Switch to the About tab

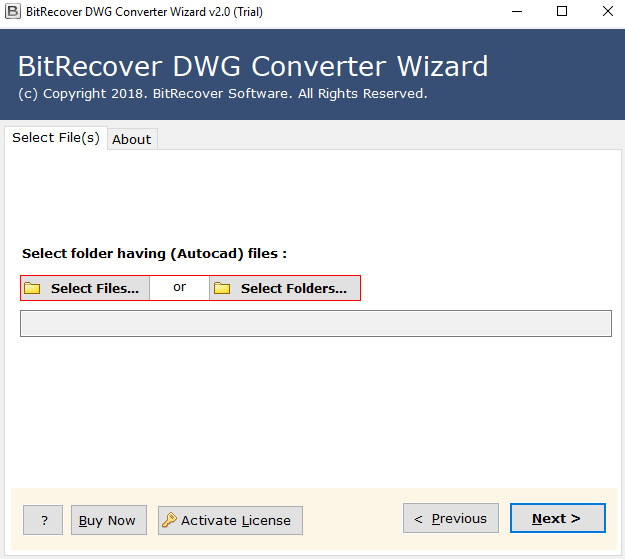tap(132, 139)
